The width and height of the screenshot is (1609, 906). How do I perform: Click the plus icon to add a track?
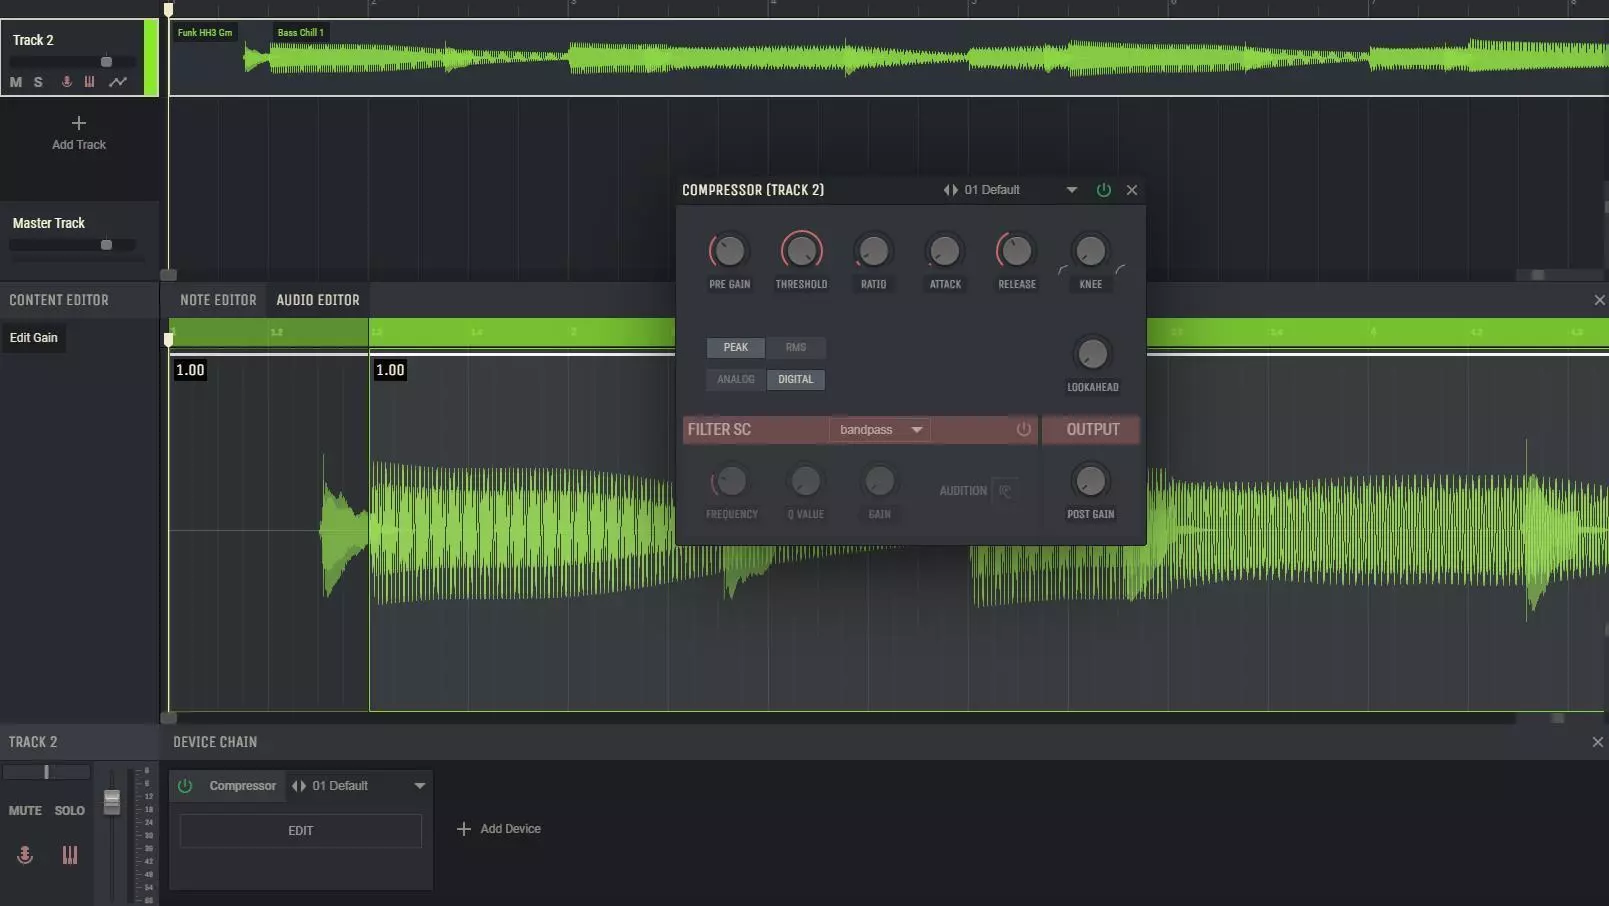pyautogui.click(x=79, y=123)
